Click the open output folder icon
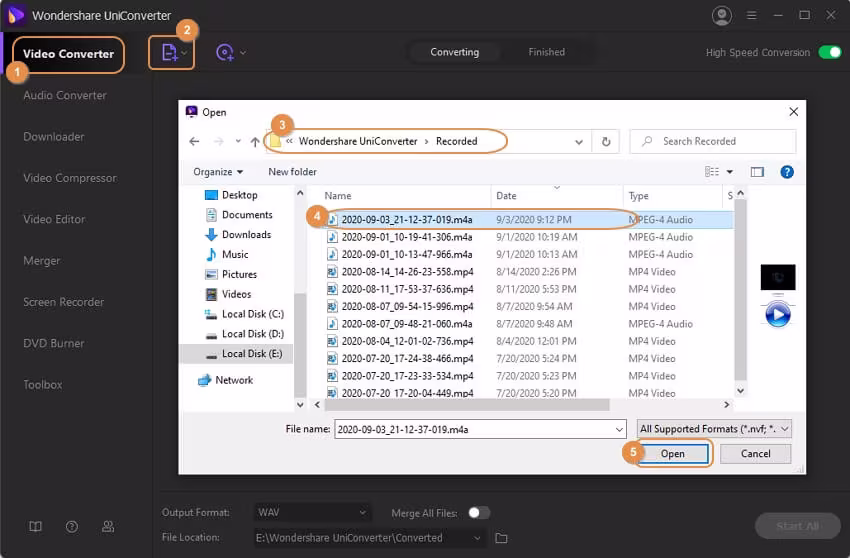This screenshot has width=850, height=558. point(501,538)
